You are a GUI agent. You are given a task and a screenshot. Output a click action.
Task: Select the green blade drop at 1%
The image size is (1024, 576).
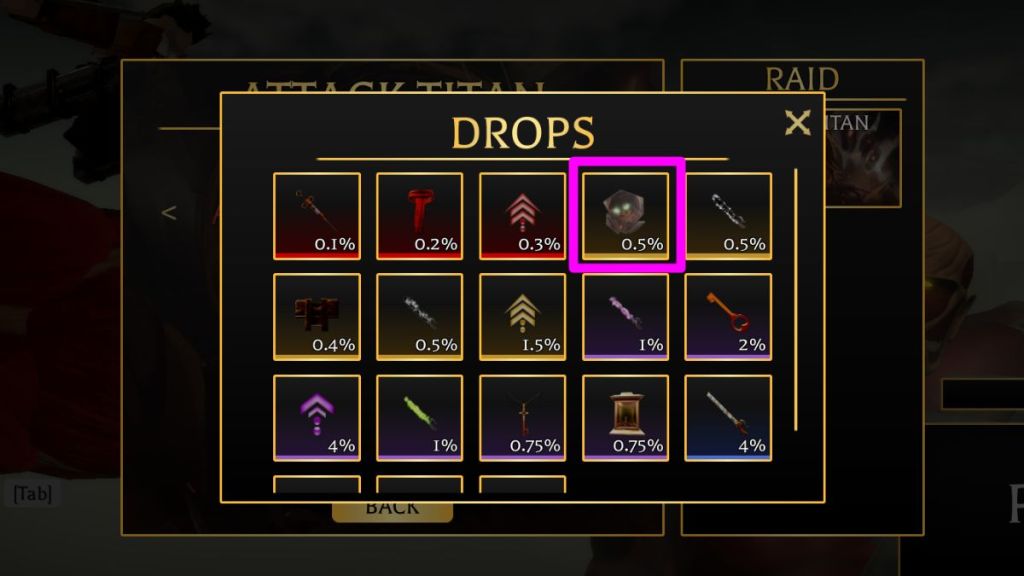point(419,418)
